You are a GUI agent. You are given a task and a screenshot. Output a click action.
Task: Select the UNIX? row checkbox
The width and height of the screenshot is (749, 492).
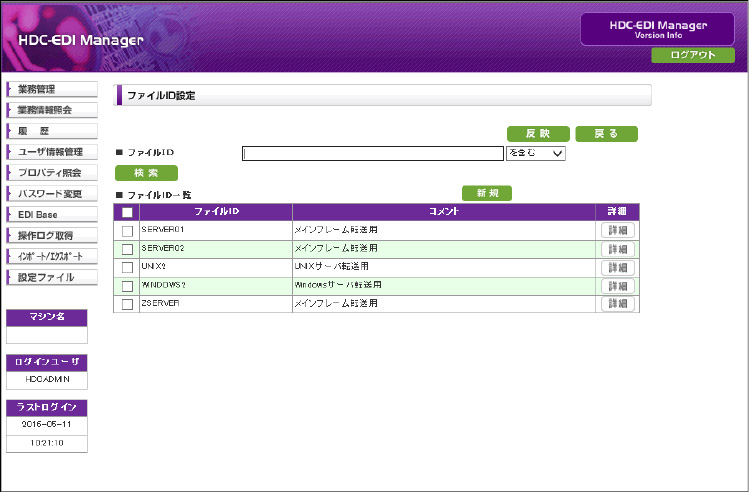coord(127,267)
